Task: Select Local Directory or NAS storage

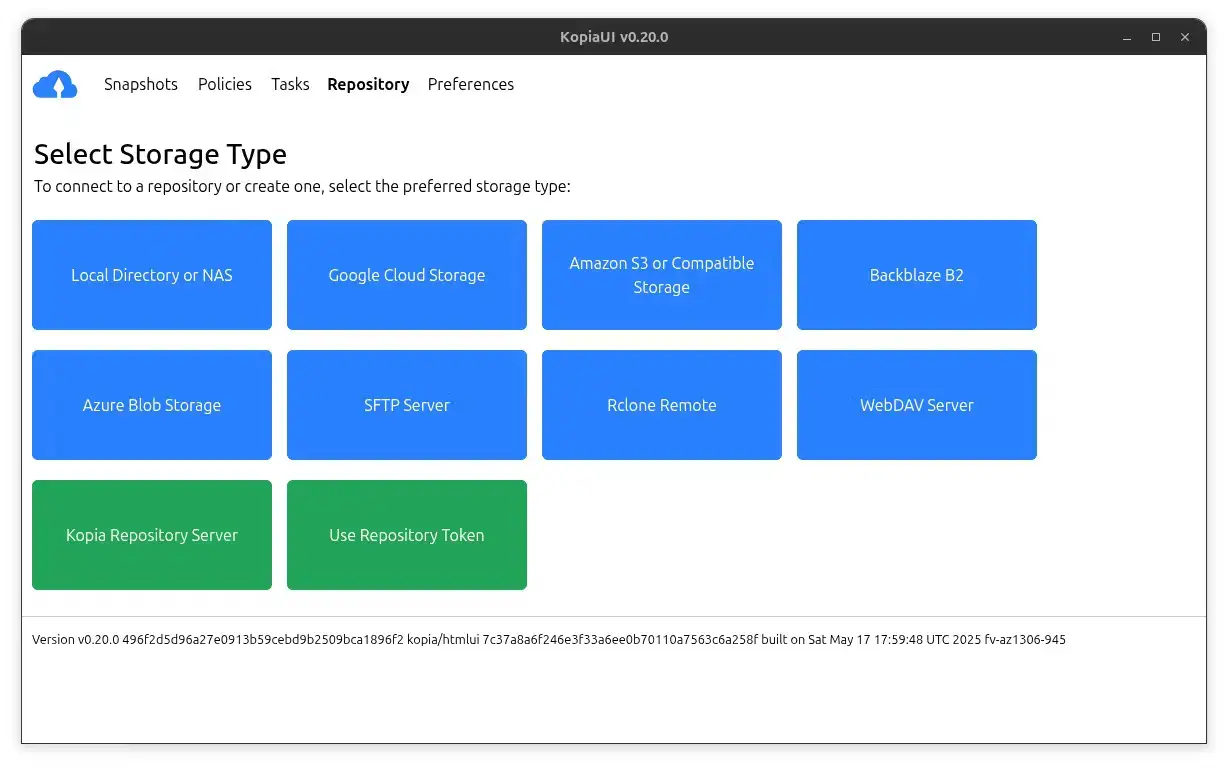Action: pos(151,274)
